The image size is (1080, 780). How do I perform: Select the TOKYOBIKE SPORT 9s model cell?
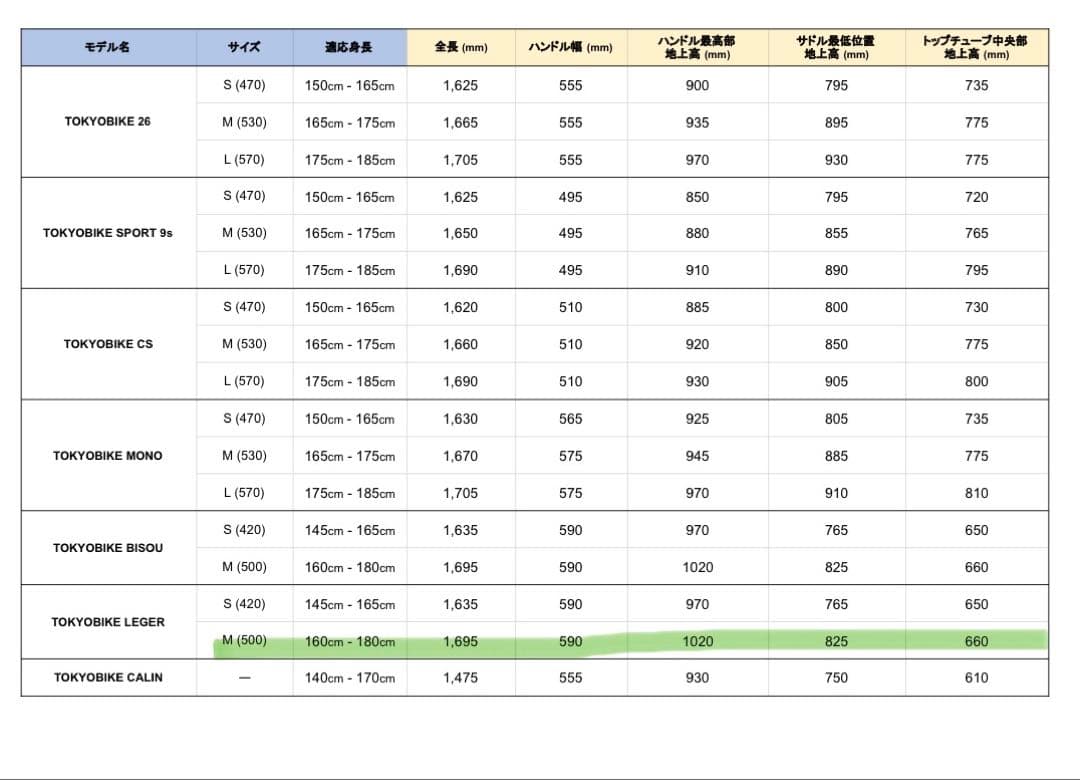pyautogui.click(x=108, y=233)
